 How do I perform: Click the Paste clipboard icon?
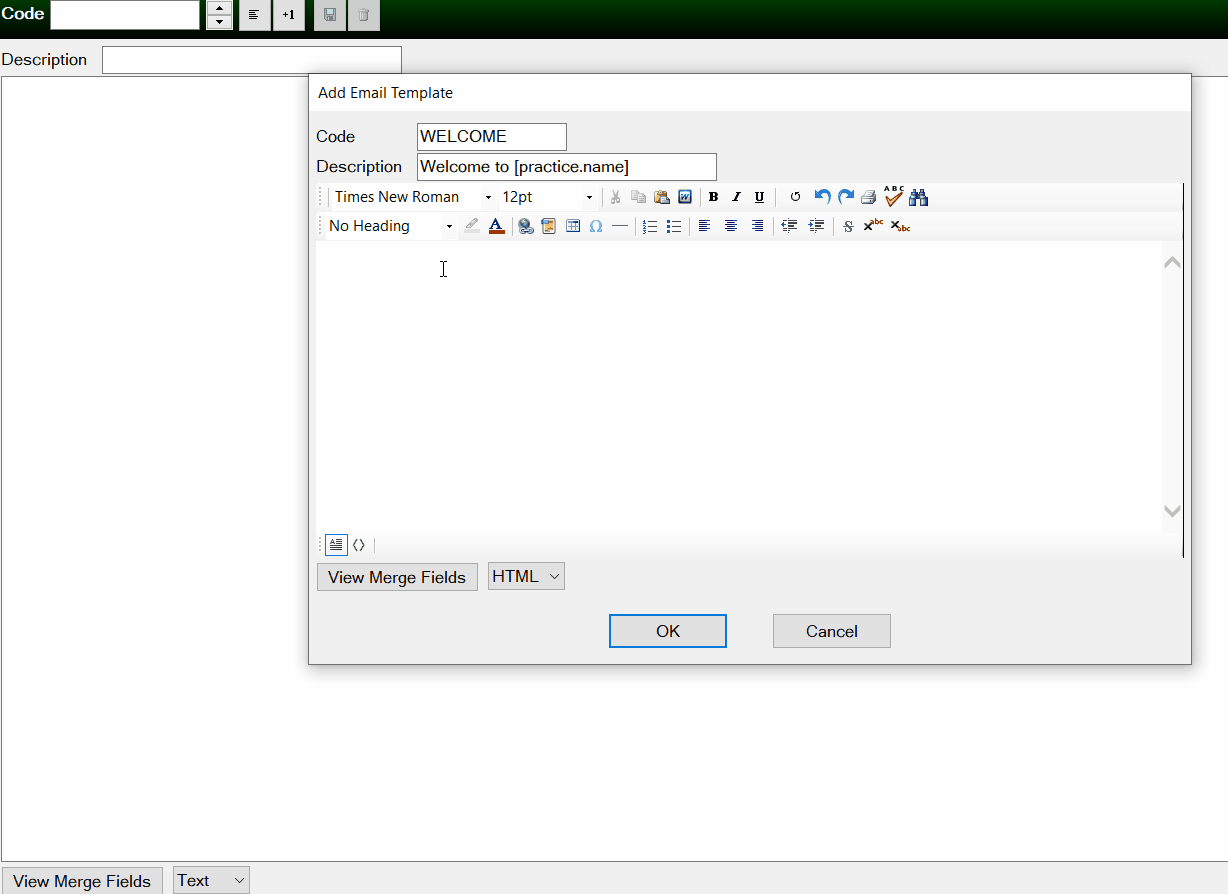click(661, 197)
